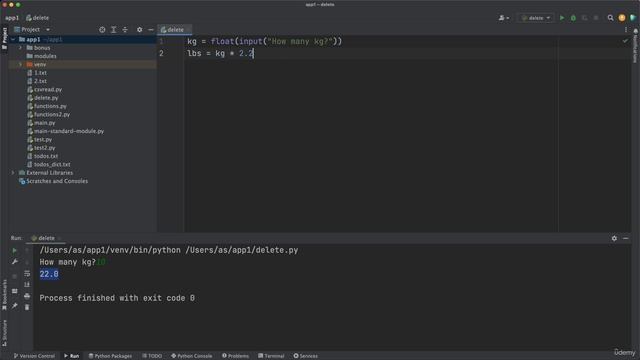This screenshot has height=360, width=640.
Task: Toggle Bookmarks side tool window
Action: [x=4, y=295]
